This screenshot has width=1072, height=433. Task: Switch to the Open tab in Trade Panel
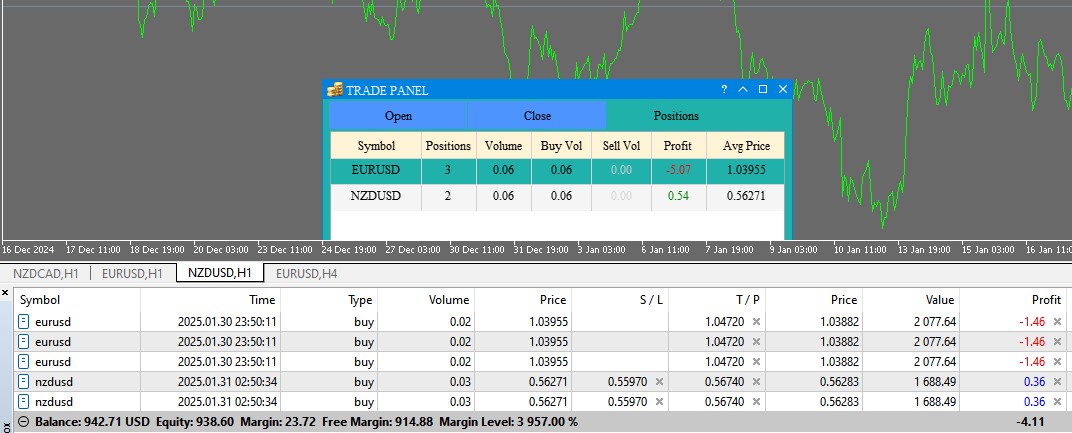click(x=398, y=116)
